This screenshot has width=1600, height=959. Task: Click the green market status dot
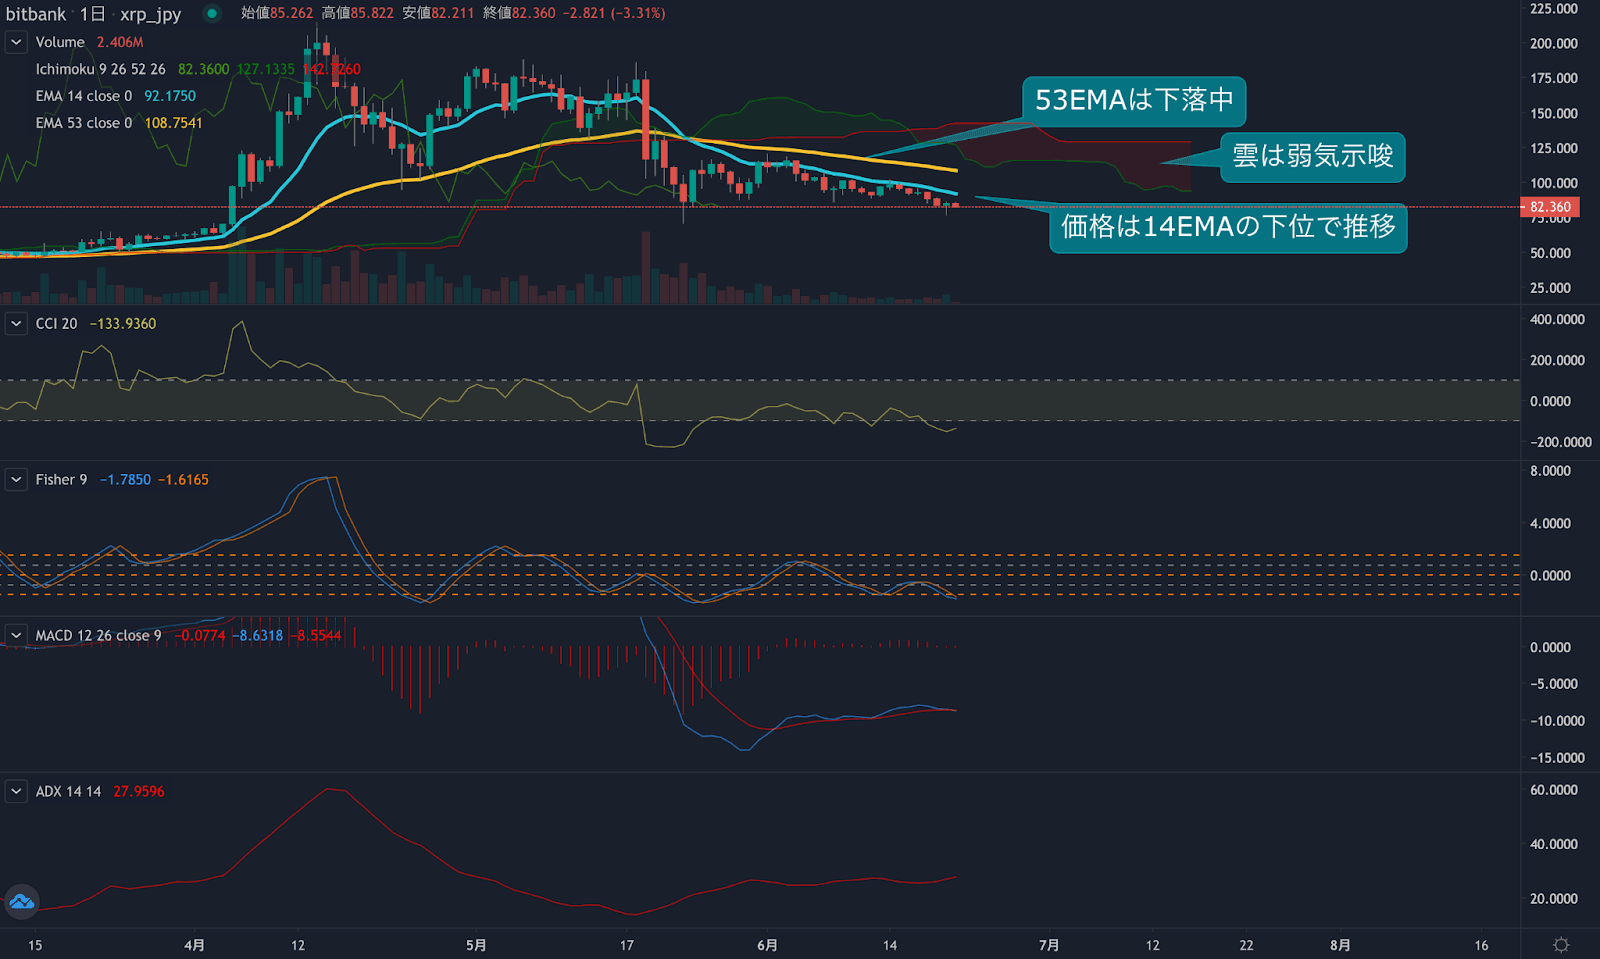coord(211,13)
